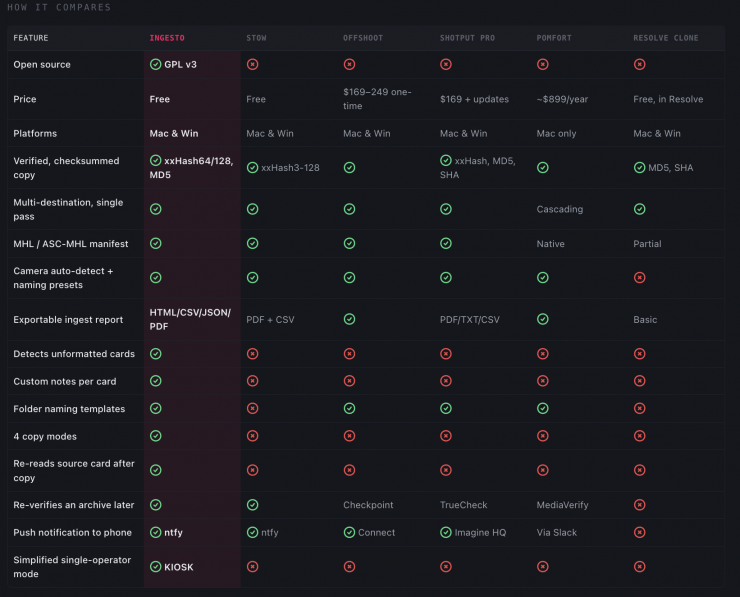The width and height of the screenshot is (740, 597).
Task: Click the ~$899/year price cell
Action: click(x=562, y=99)
